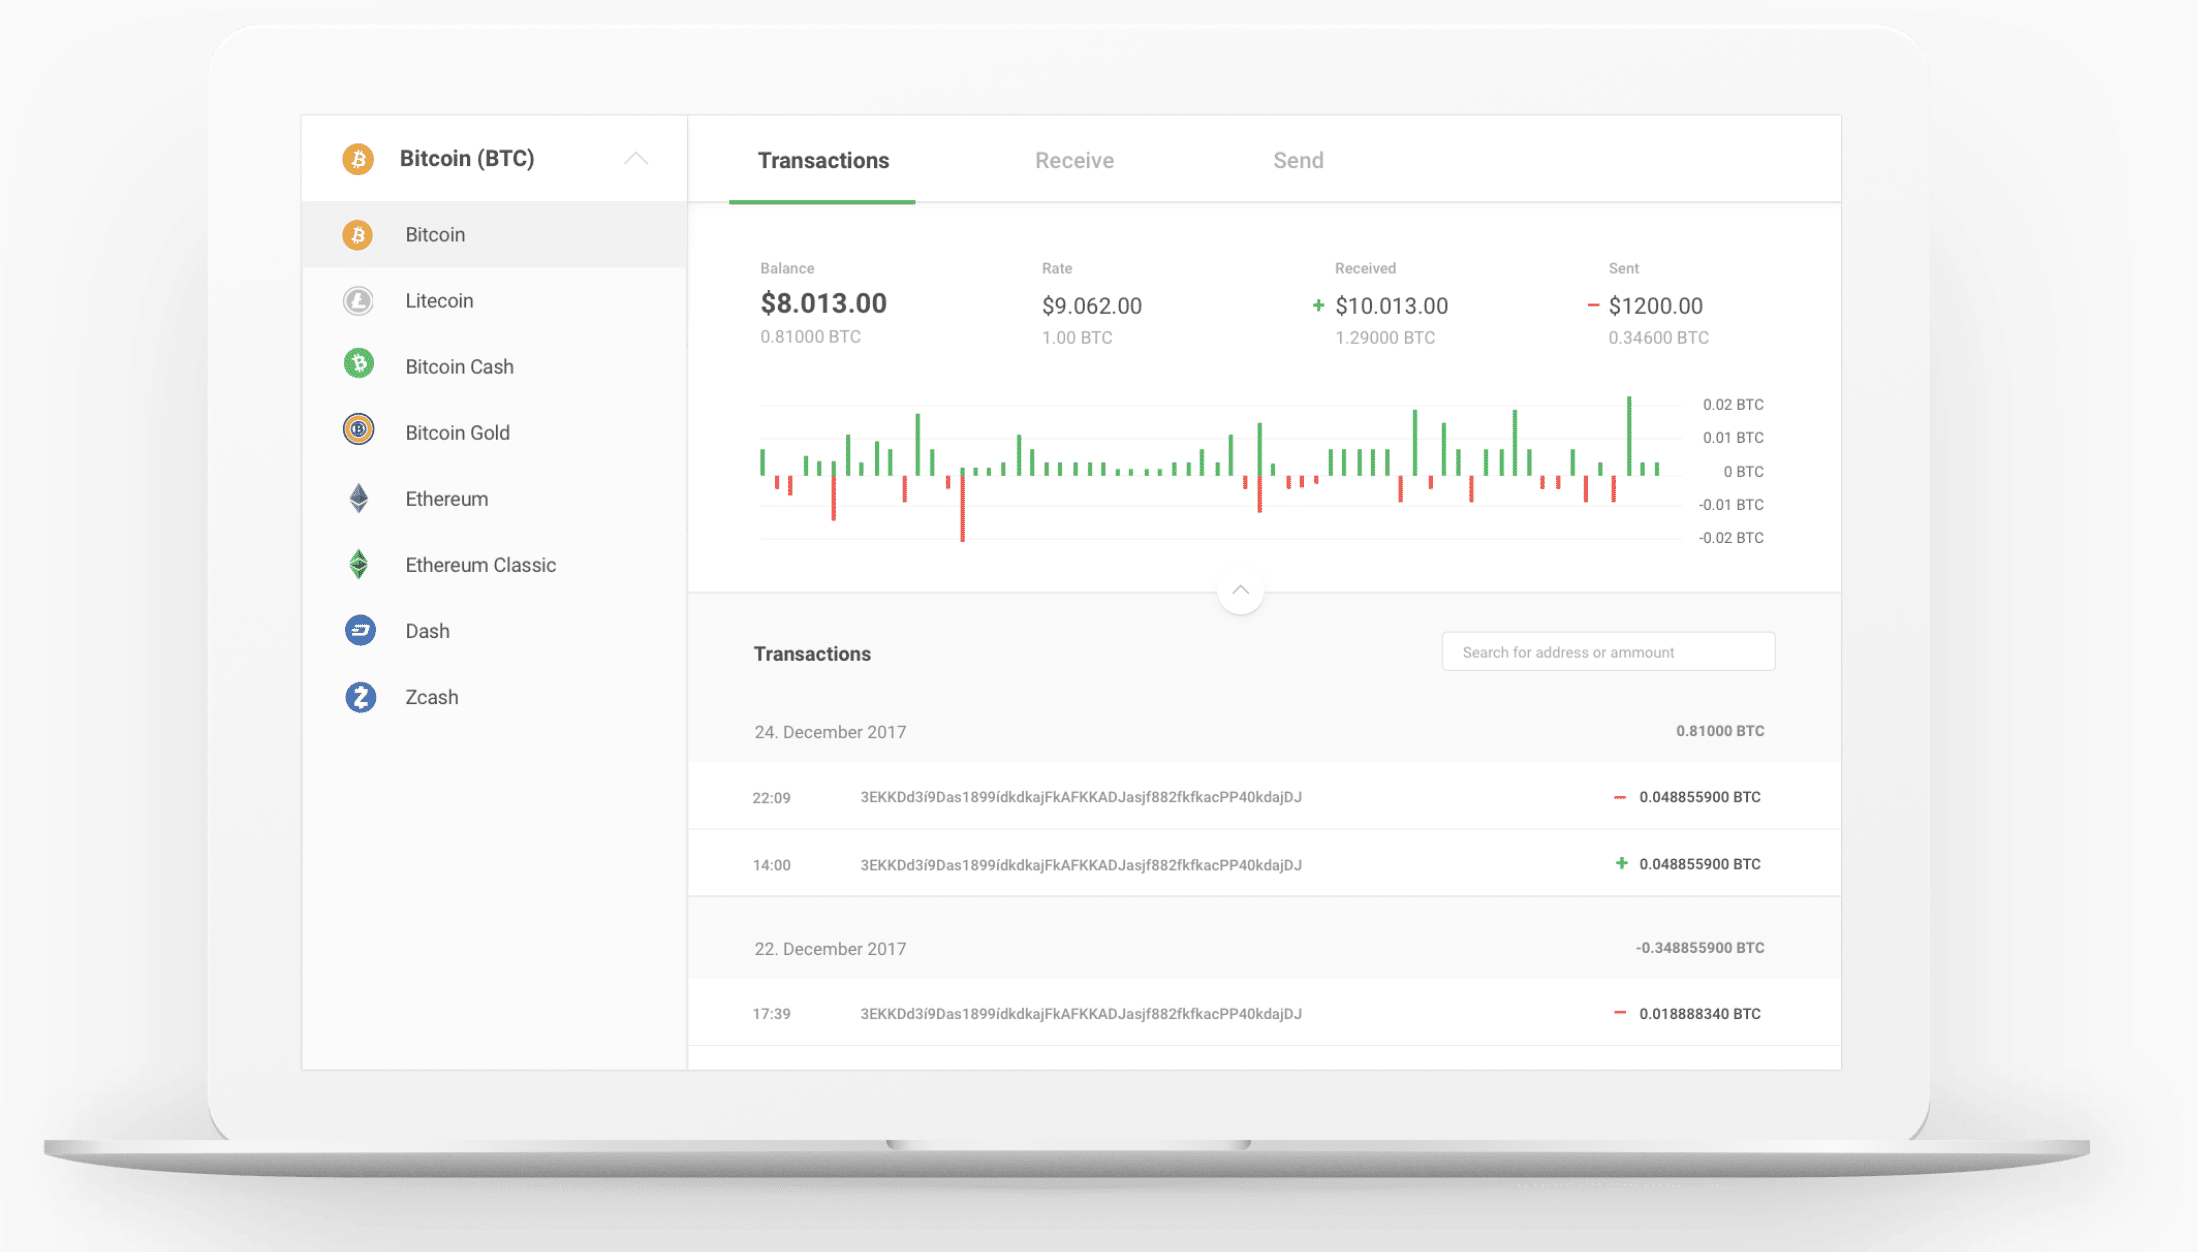Choose Litecoin in the currency list
The width and height of the screenshot is (2198, 1252).
pyautogui.click(x=494, y=301)
